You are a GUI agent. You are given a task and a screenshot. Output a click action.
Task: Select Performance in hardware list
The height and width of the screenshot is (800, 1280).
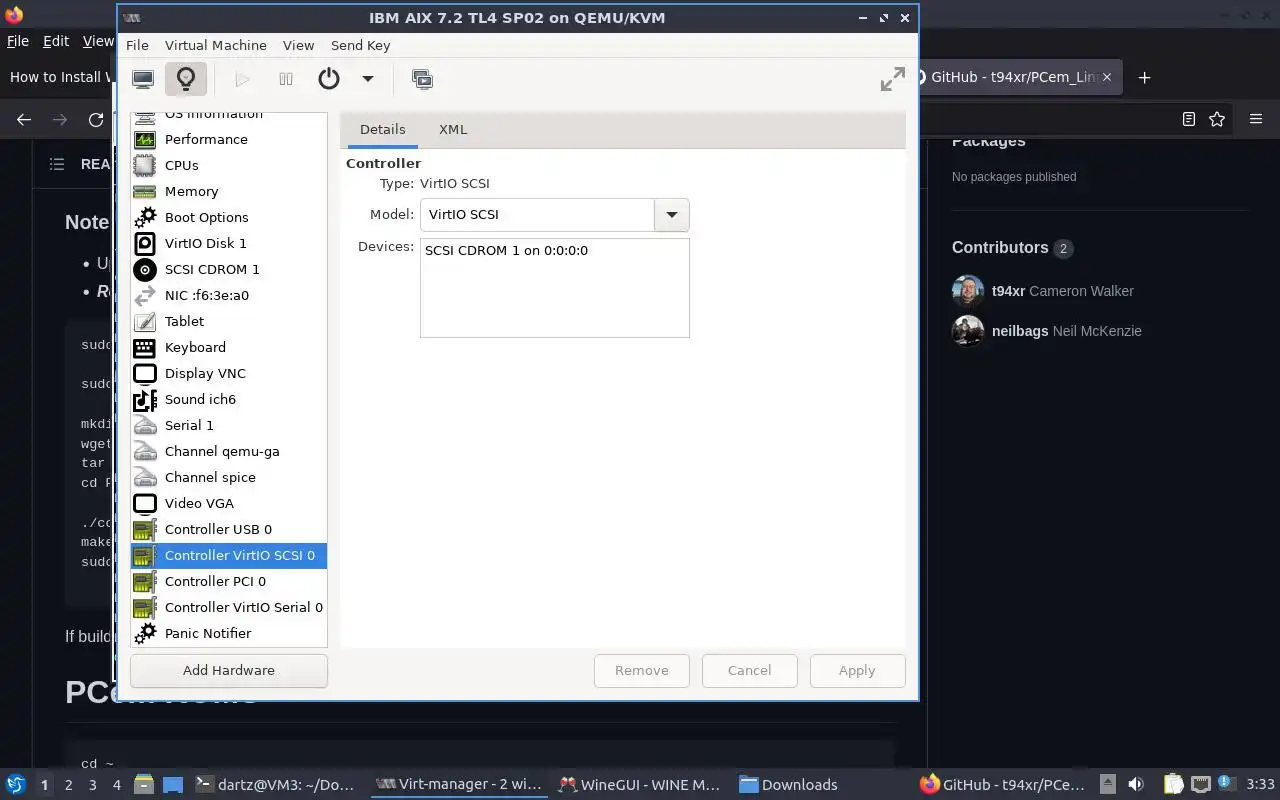[x=229, y=139]
